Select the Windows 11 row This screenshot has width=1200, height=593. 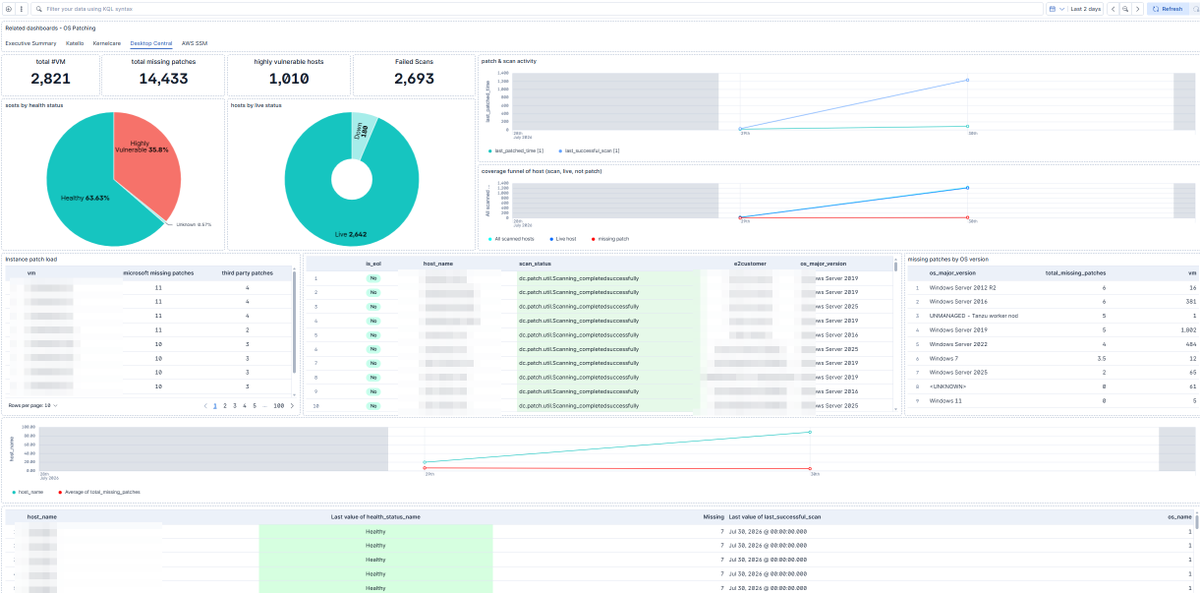(x=1052, y=400)
